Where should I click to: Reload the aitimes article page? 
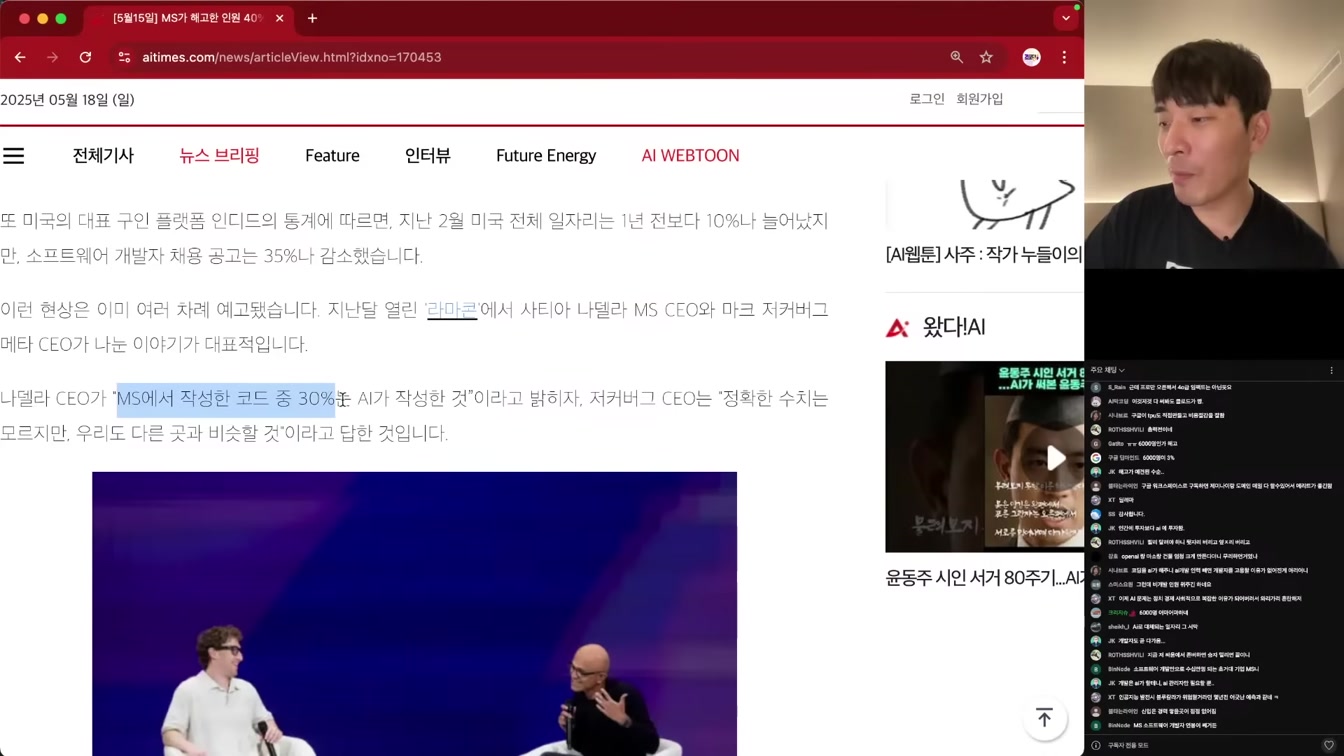point(85,57)
